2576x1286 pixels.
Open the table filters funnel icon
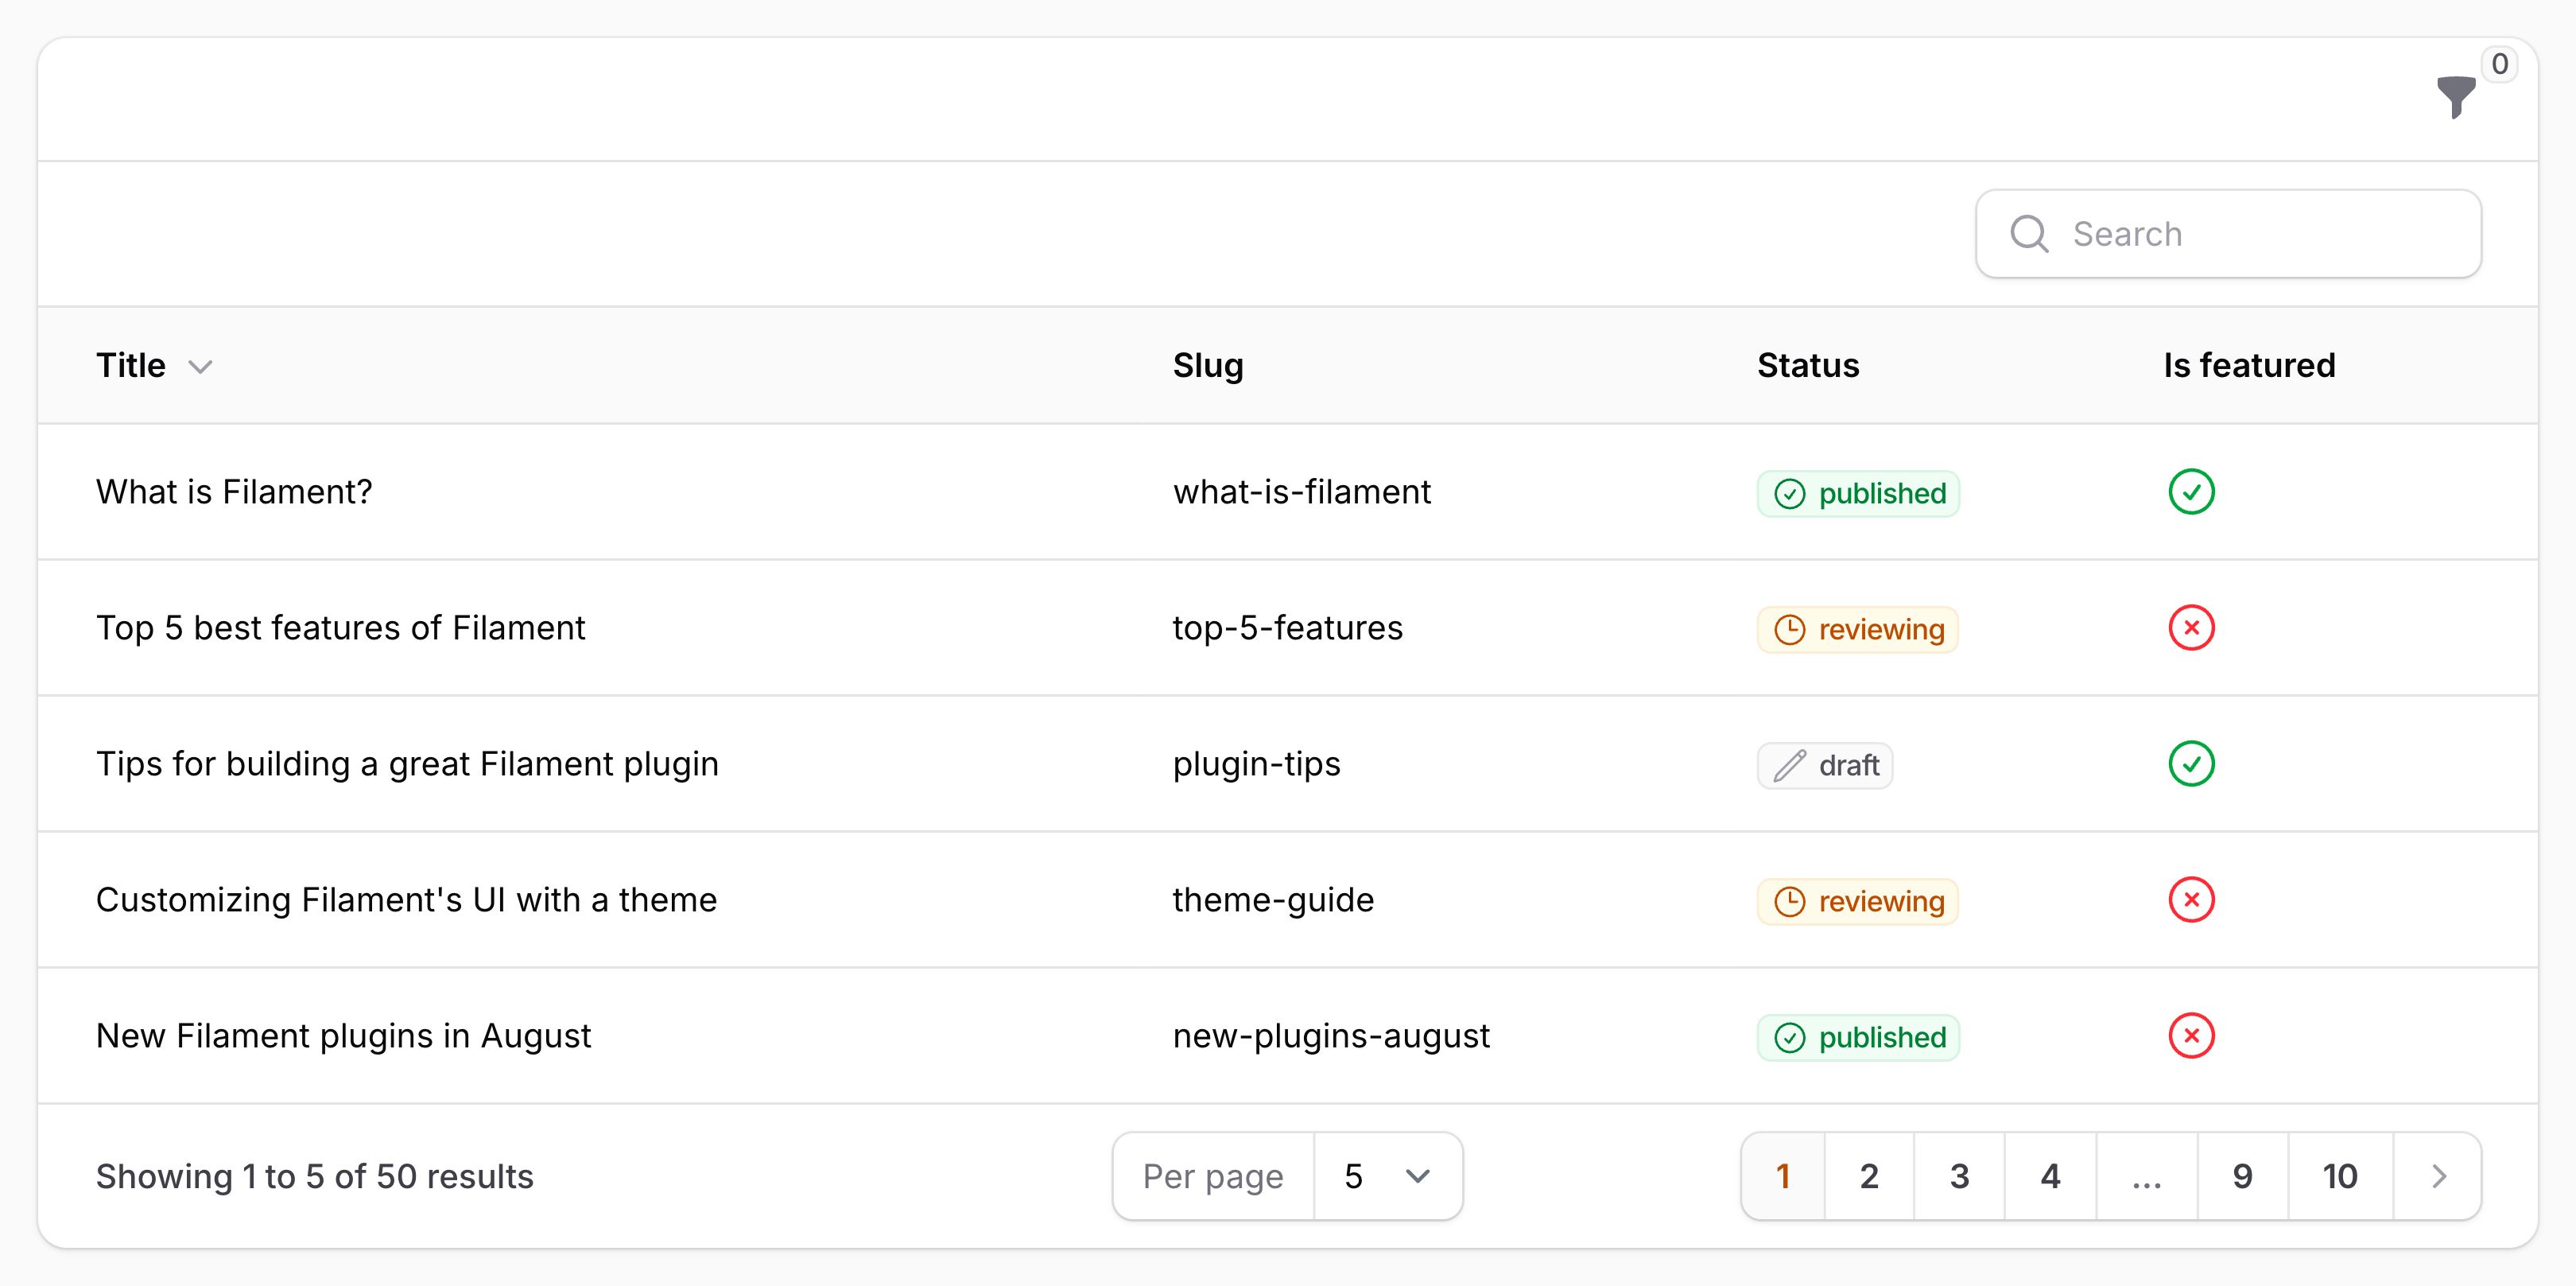point(2455,97)
